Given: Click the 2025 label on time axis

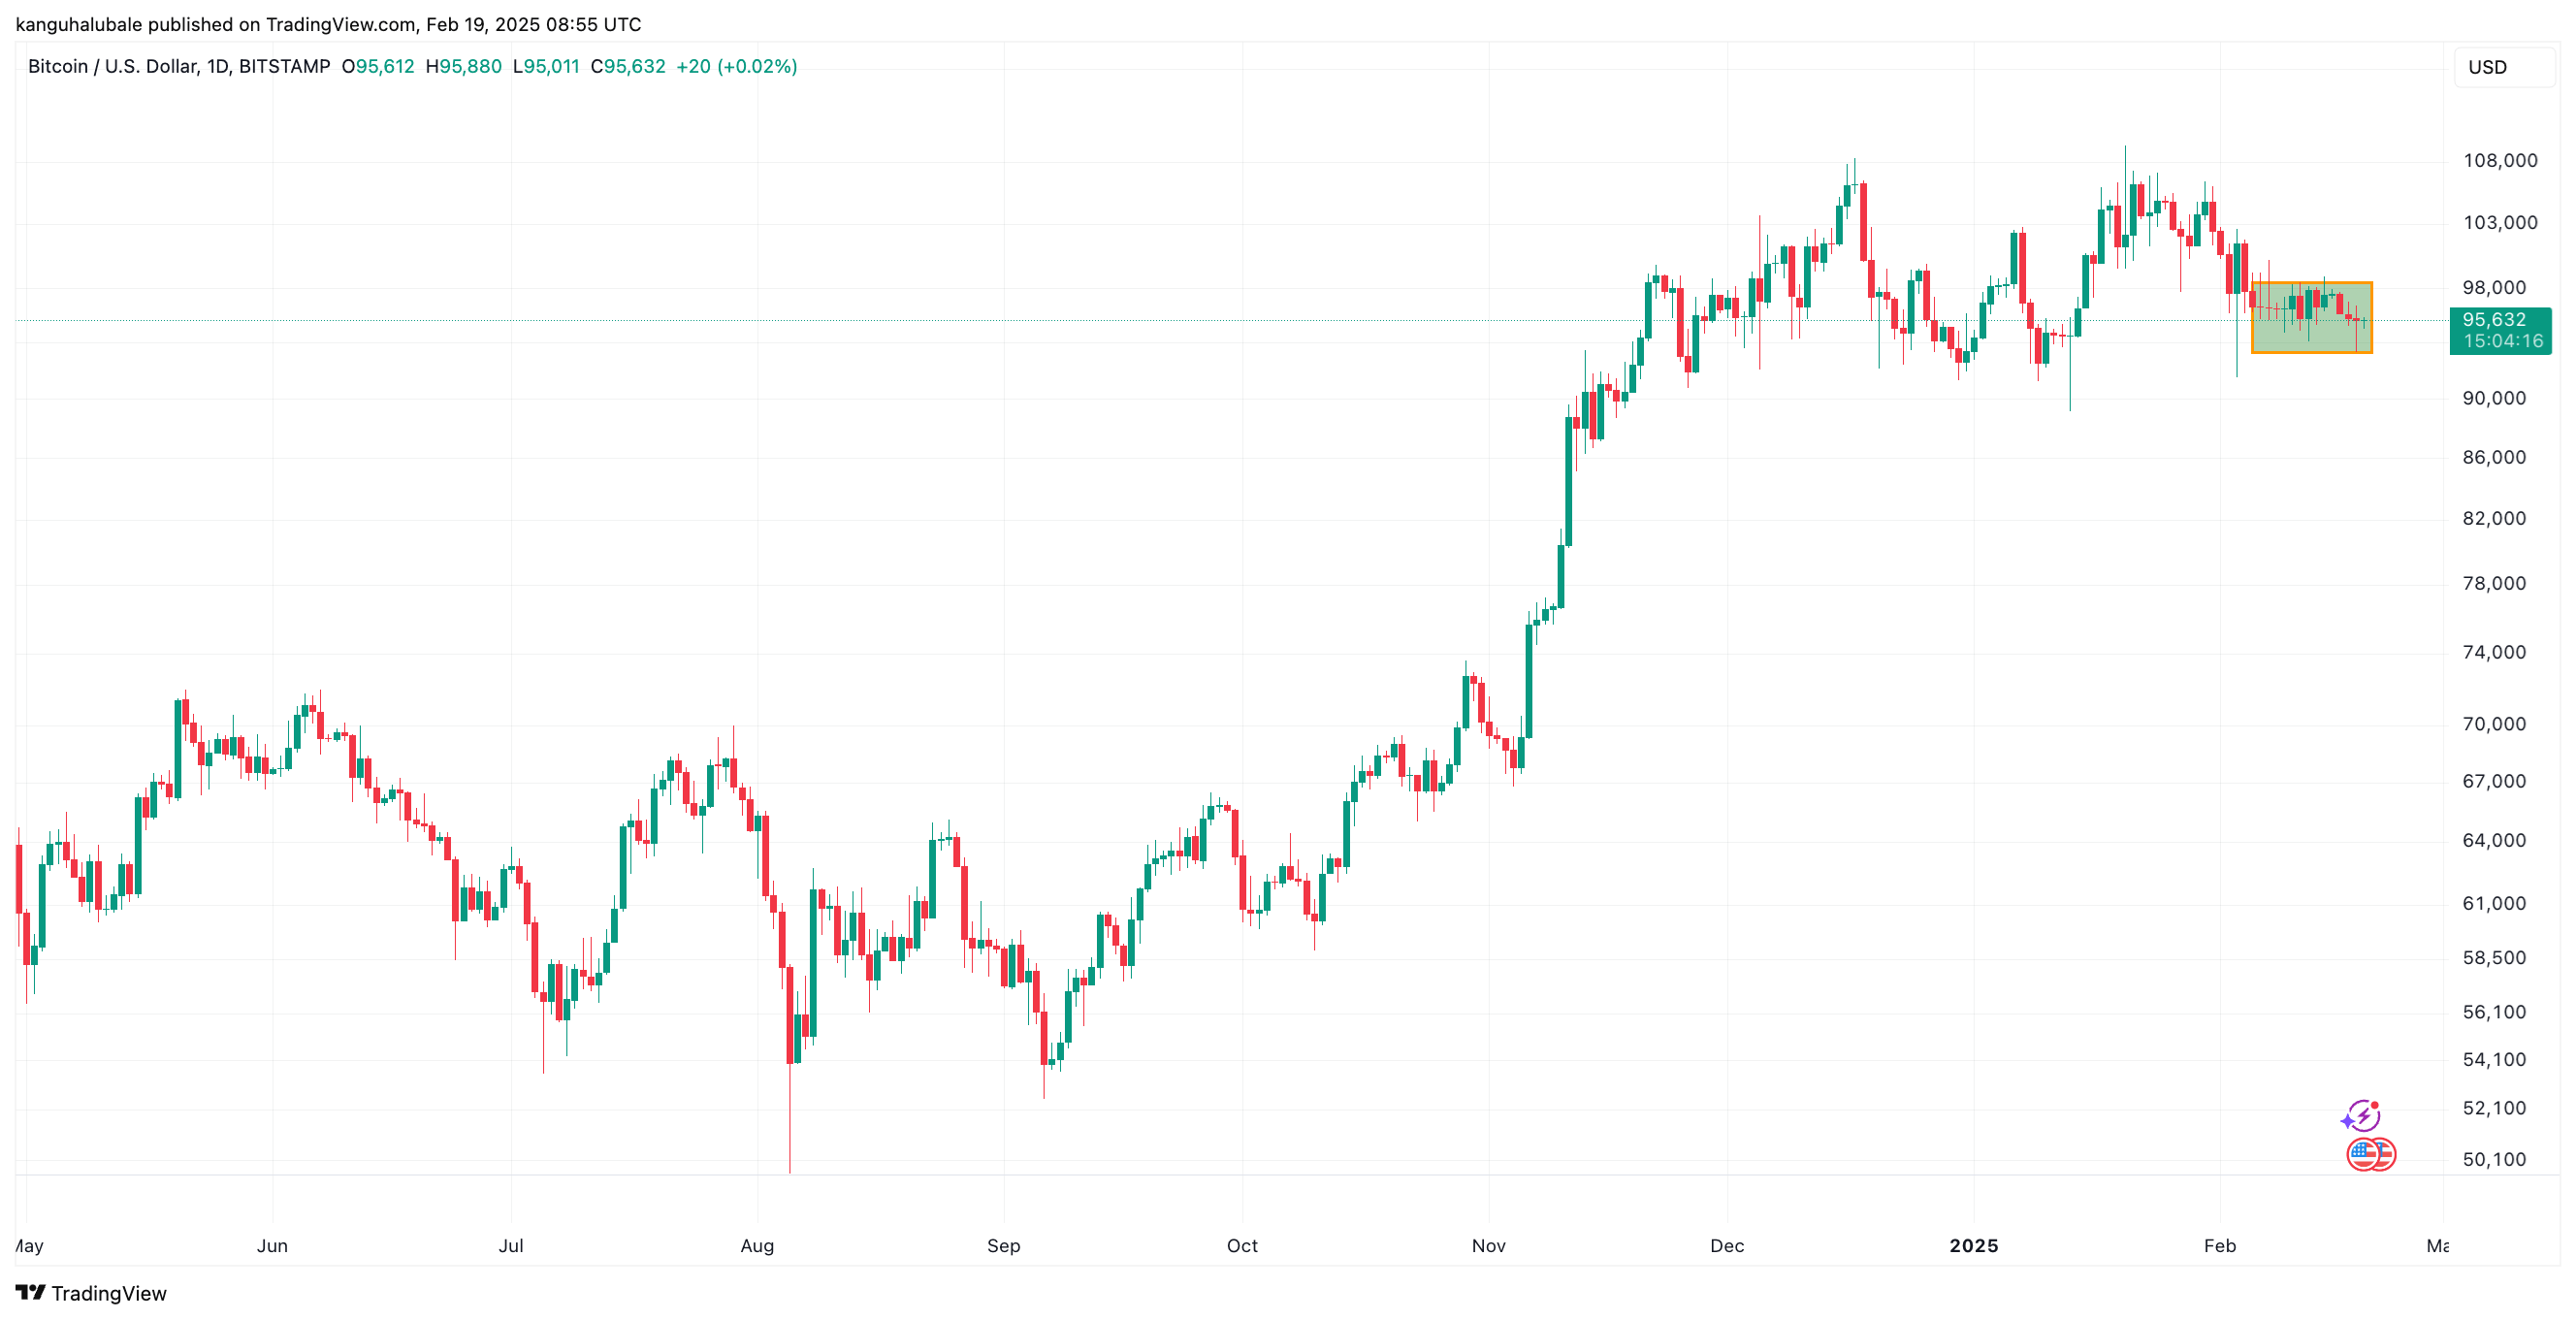Looking at the screenshot, I should click(1973, 1245).
